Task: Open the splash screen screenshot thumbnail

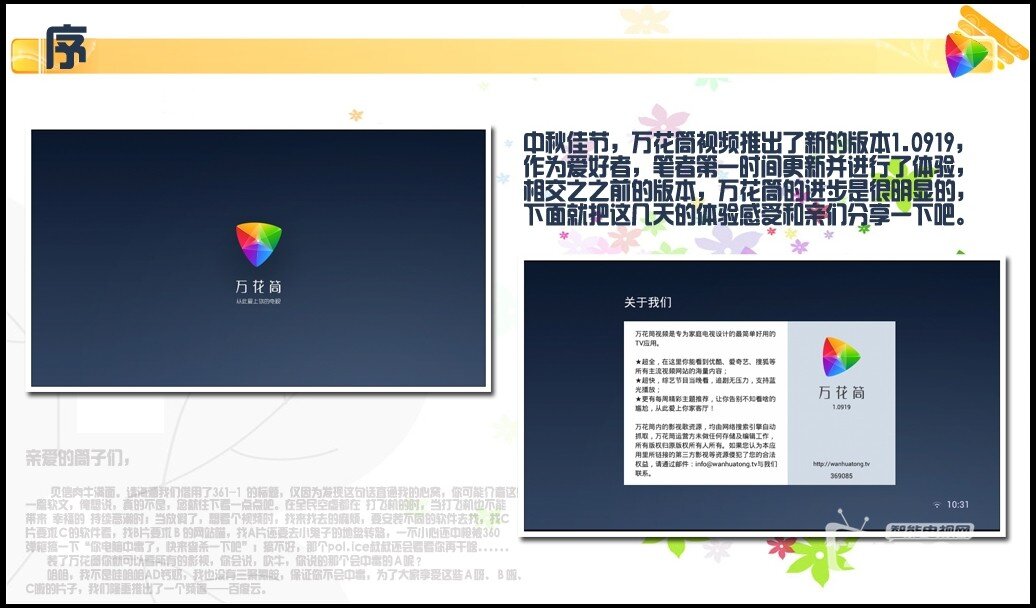Action: [x=258, y=258]
